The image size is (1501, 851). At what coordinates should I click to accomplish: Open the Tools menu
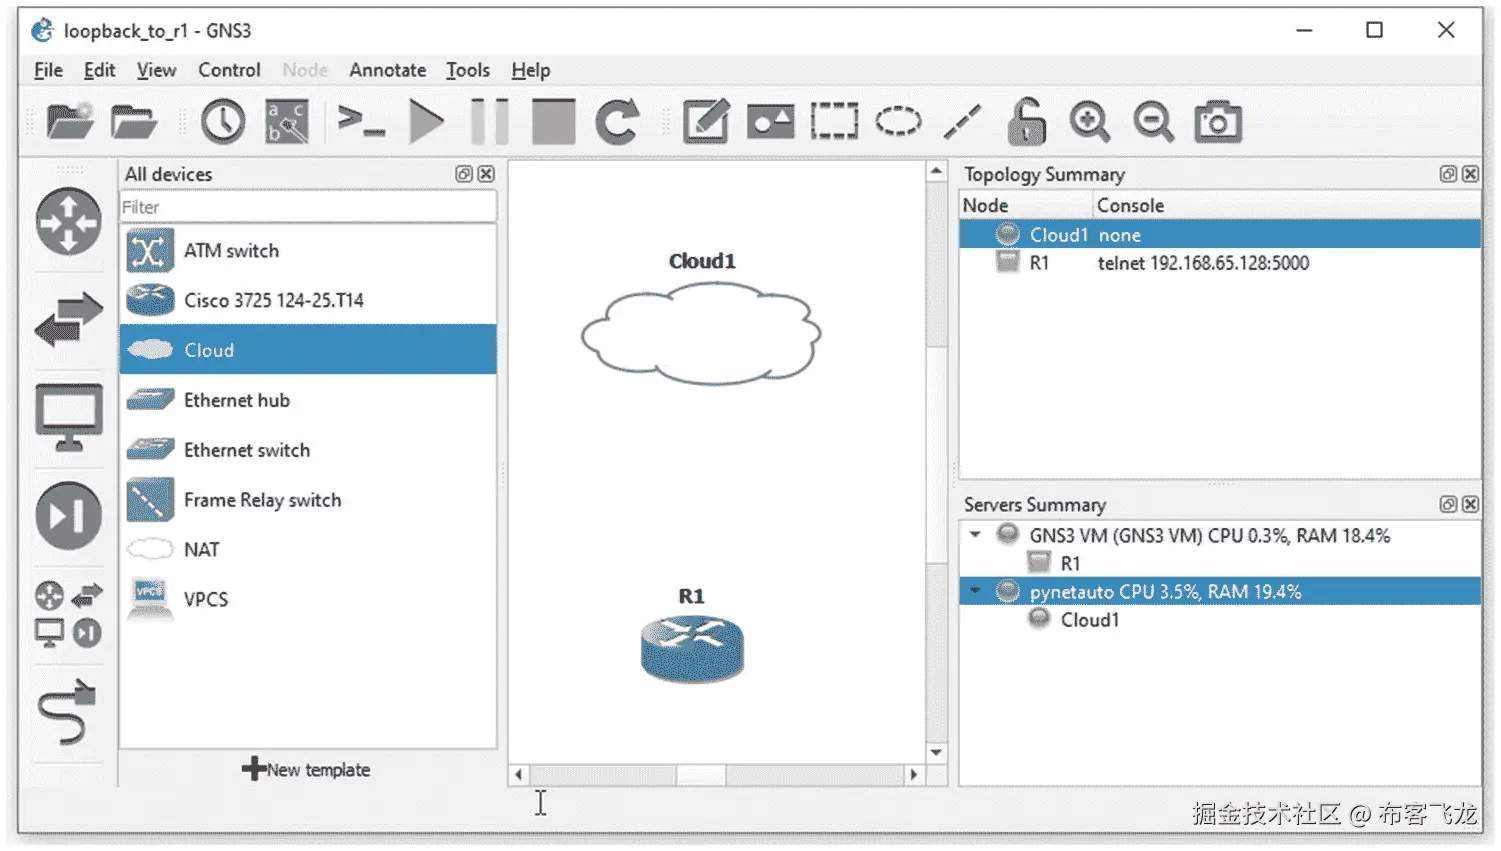(467, 70)
